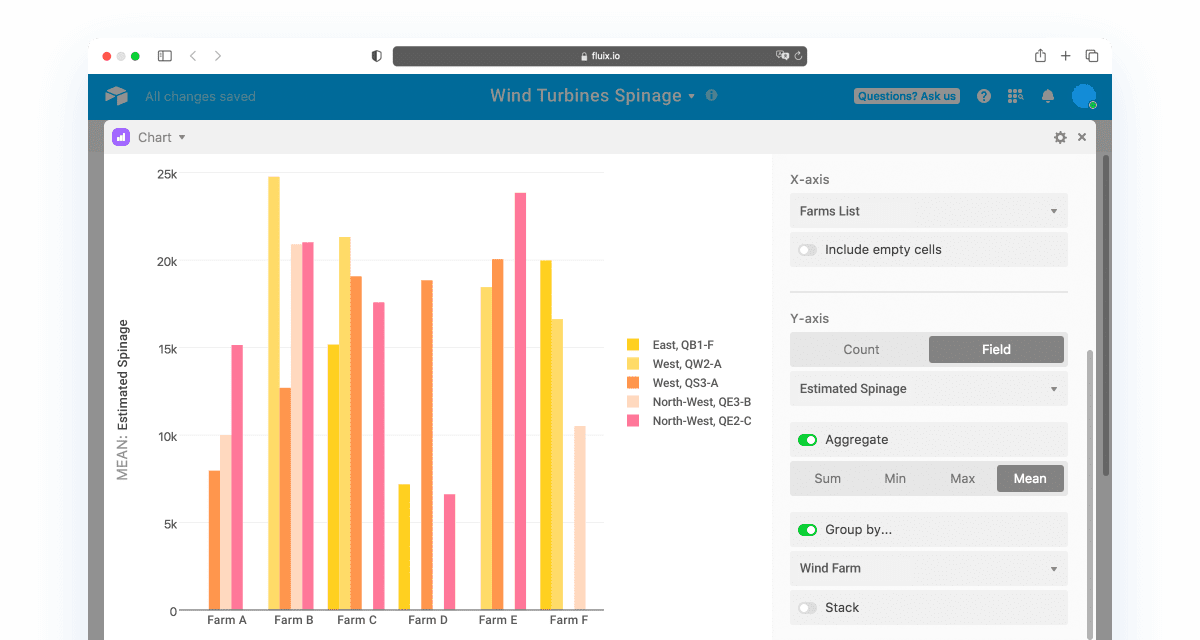1200x640 pixels.
Task: Click the user profile avatar
Action: click(1083, 96)
